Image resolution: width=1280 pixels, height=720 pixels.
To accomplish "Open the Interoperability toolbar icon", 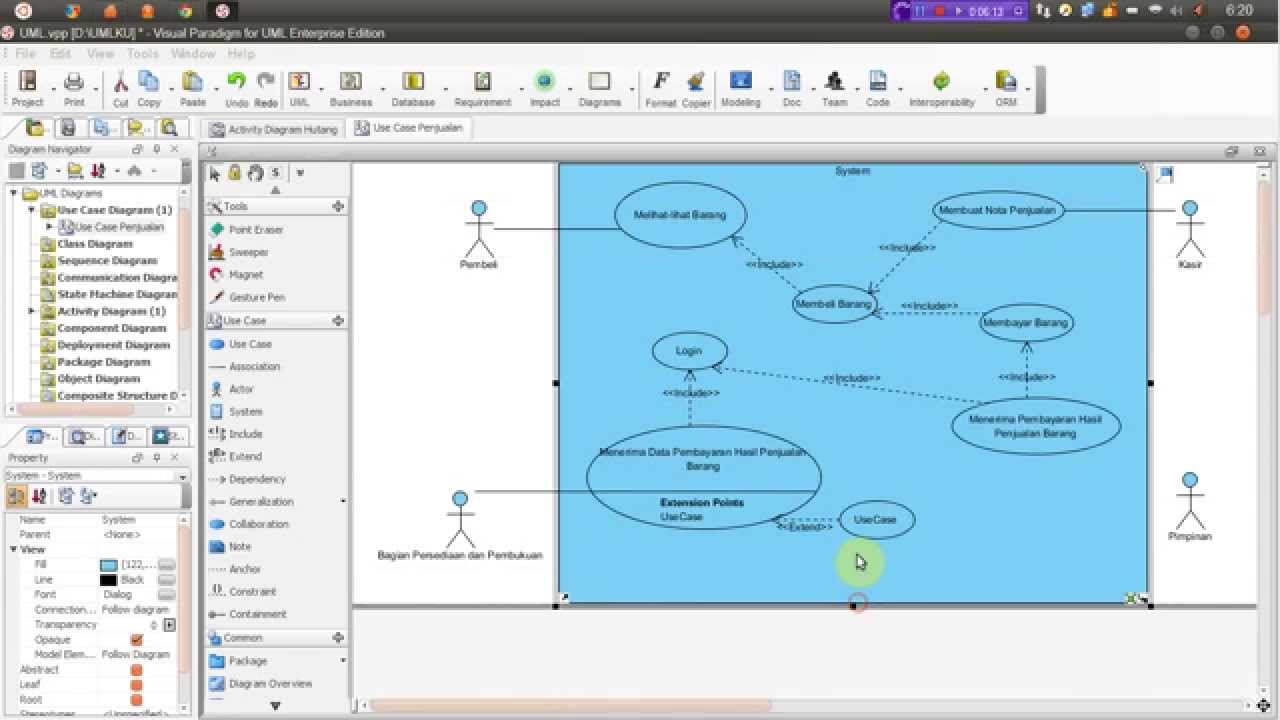I will [941, 88].
